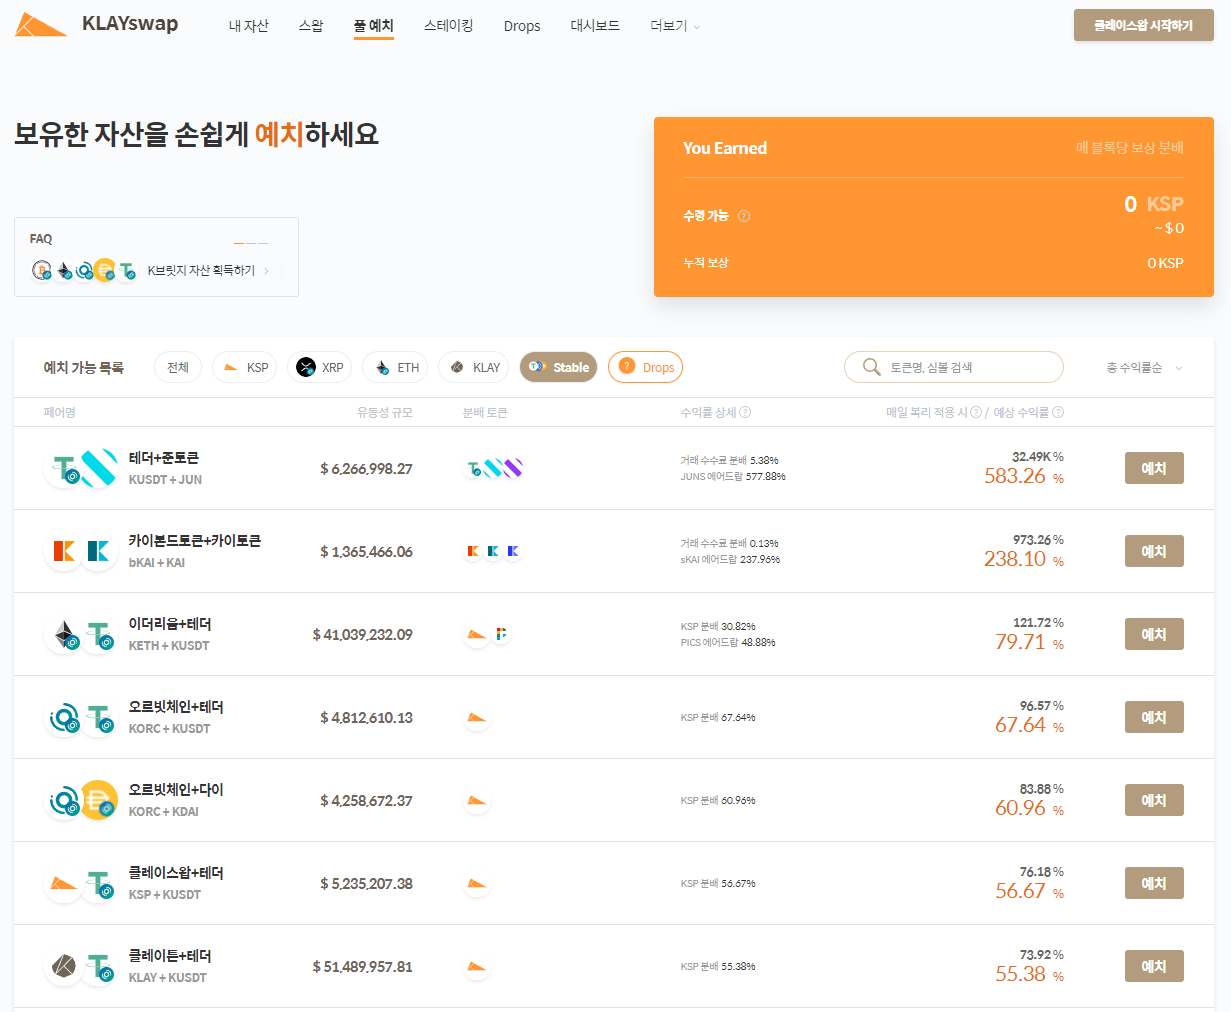The height and width of the screenshot is (1012, 1231).
Task: Filter the pool list by XRP
Action: coord(319,367)
